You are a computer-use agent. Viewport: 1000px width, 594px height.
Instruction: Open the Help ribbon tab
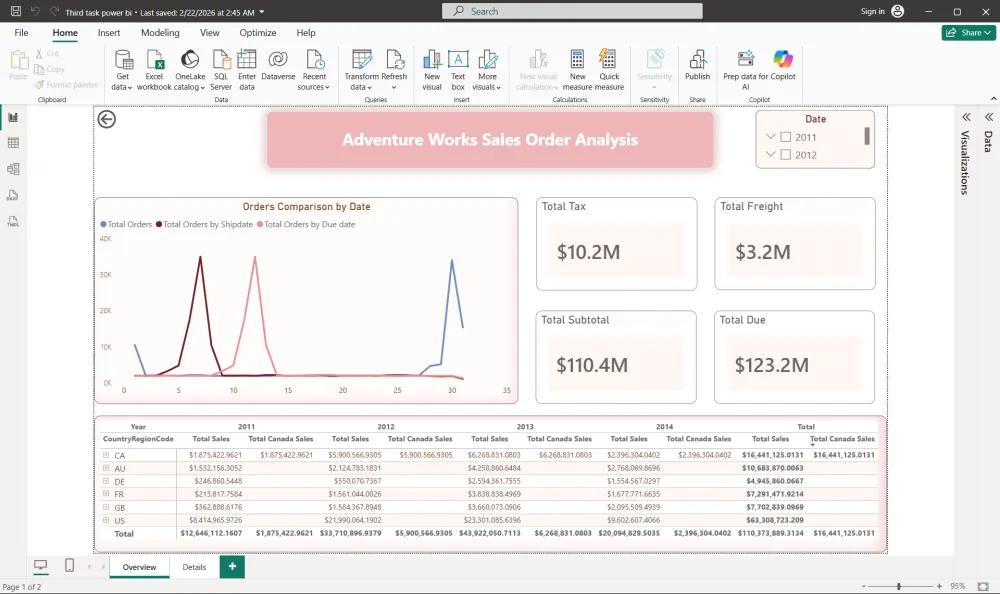[x=305, y=33]
